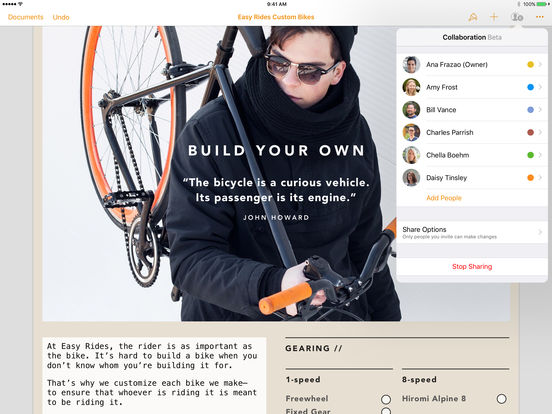Tap Bill Vance's profile avatar

[x=411, y=109]
